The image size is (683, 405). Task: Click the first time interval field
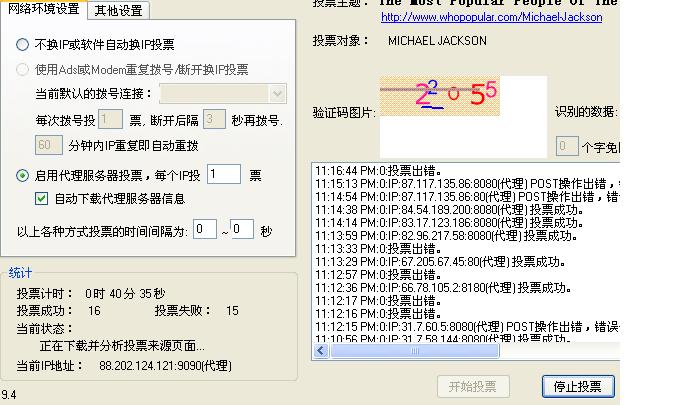pos(205,230)
